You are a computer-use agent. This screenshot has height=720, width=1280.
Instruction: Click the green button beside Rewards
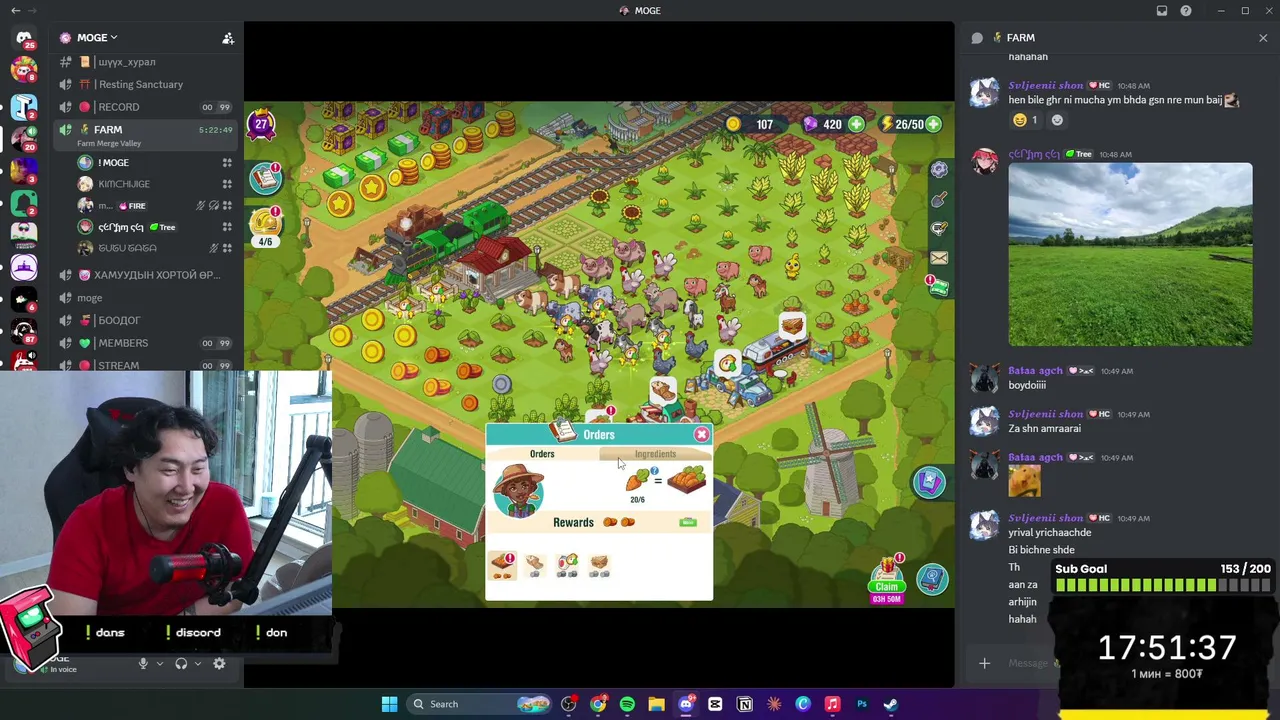point(688,522)
